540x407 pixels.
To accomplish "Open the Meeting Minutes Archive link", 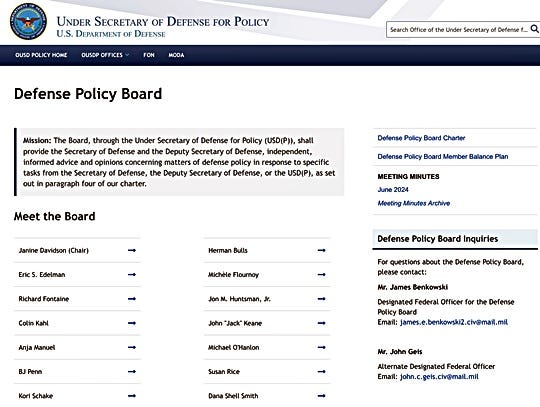I will (x=414, y=203).
